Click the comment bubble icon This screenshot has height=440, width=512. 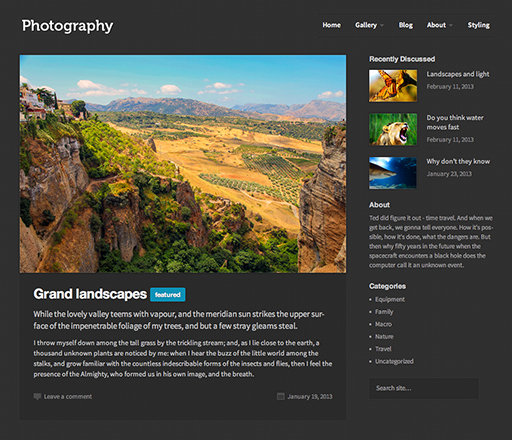click(x=37, y=396)
